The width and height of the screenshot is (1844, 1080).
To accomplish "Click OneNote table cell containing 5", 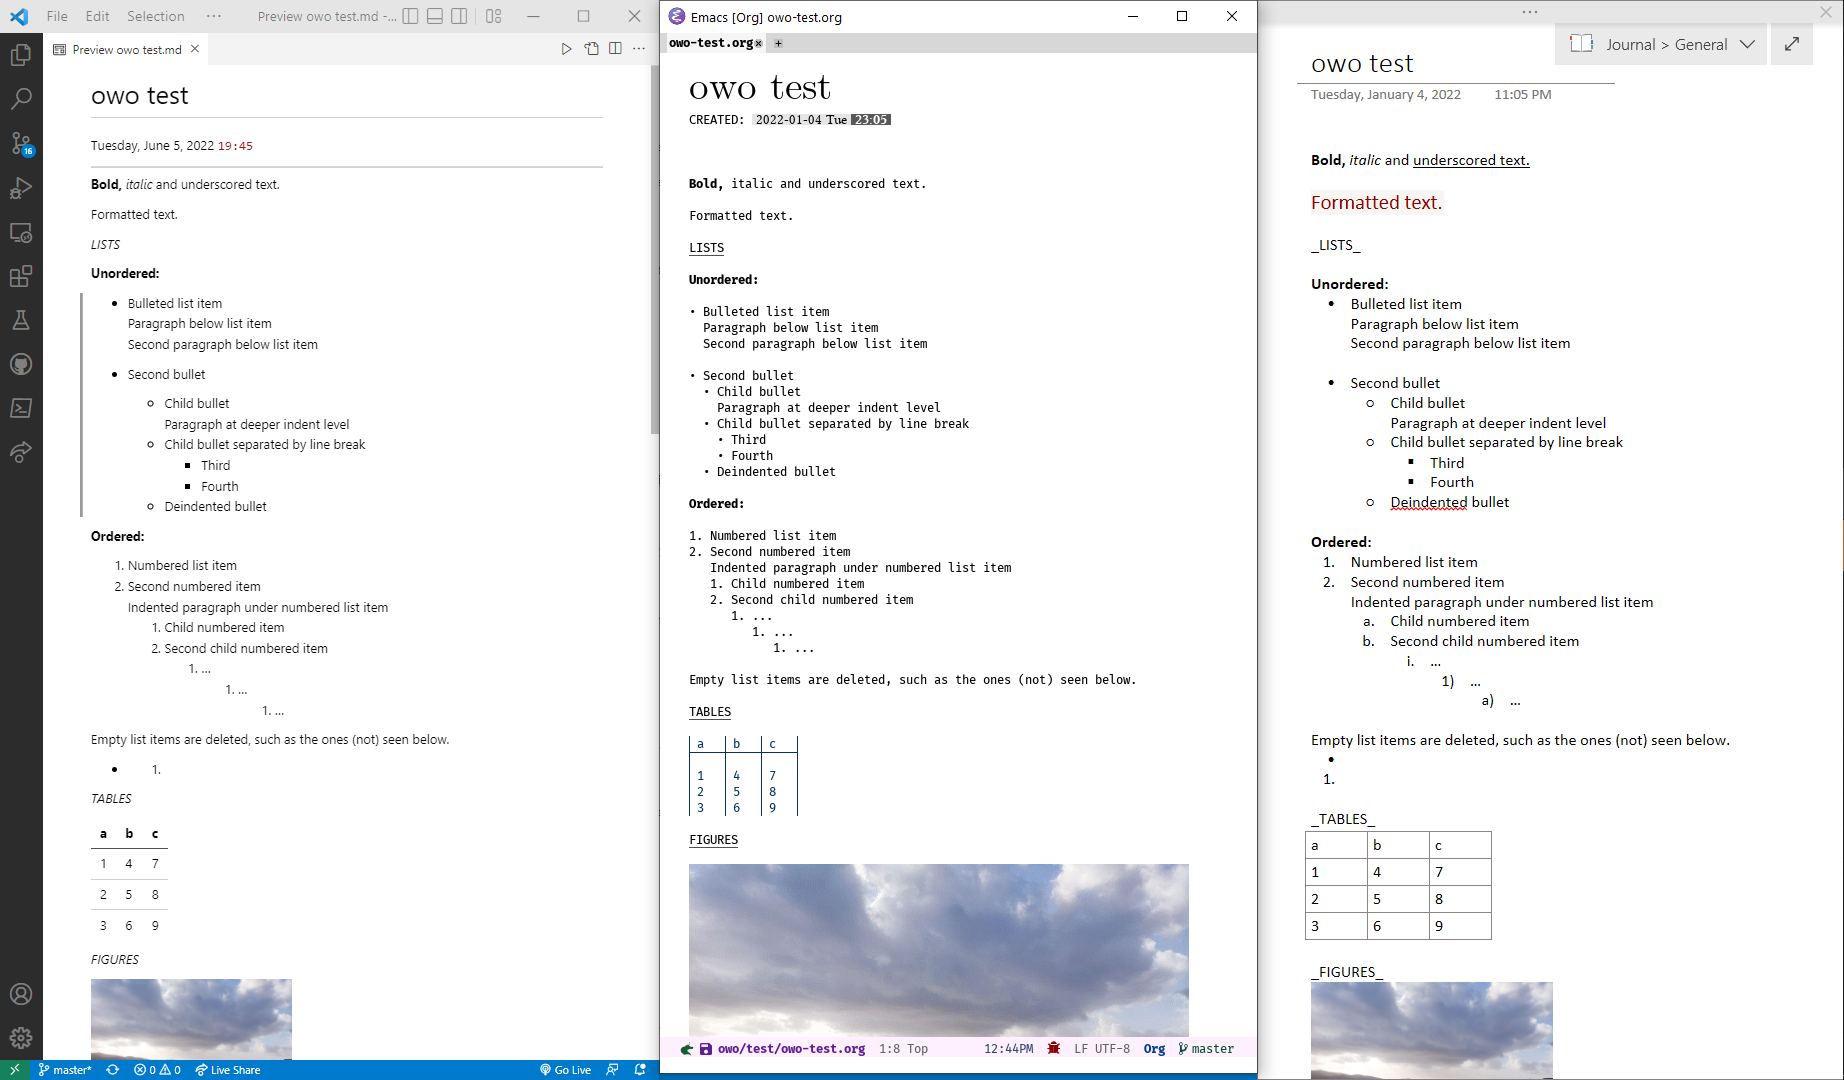I will (x=1398, y=899).
